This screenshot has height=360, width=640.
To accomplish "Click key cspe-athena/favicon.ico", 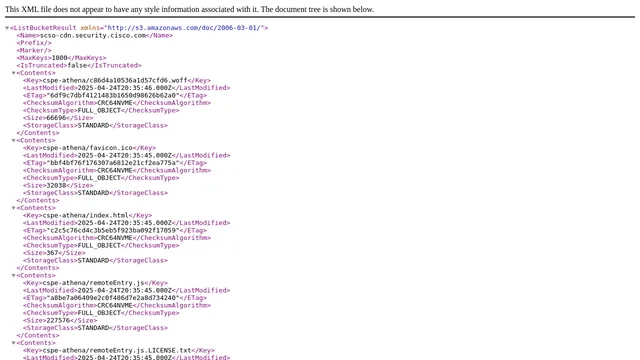I will tap(88, 148).
